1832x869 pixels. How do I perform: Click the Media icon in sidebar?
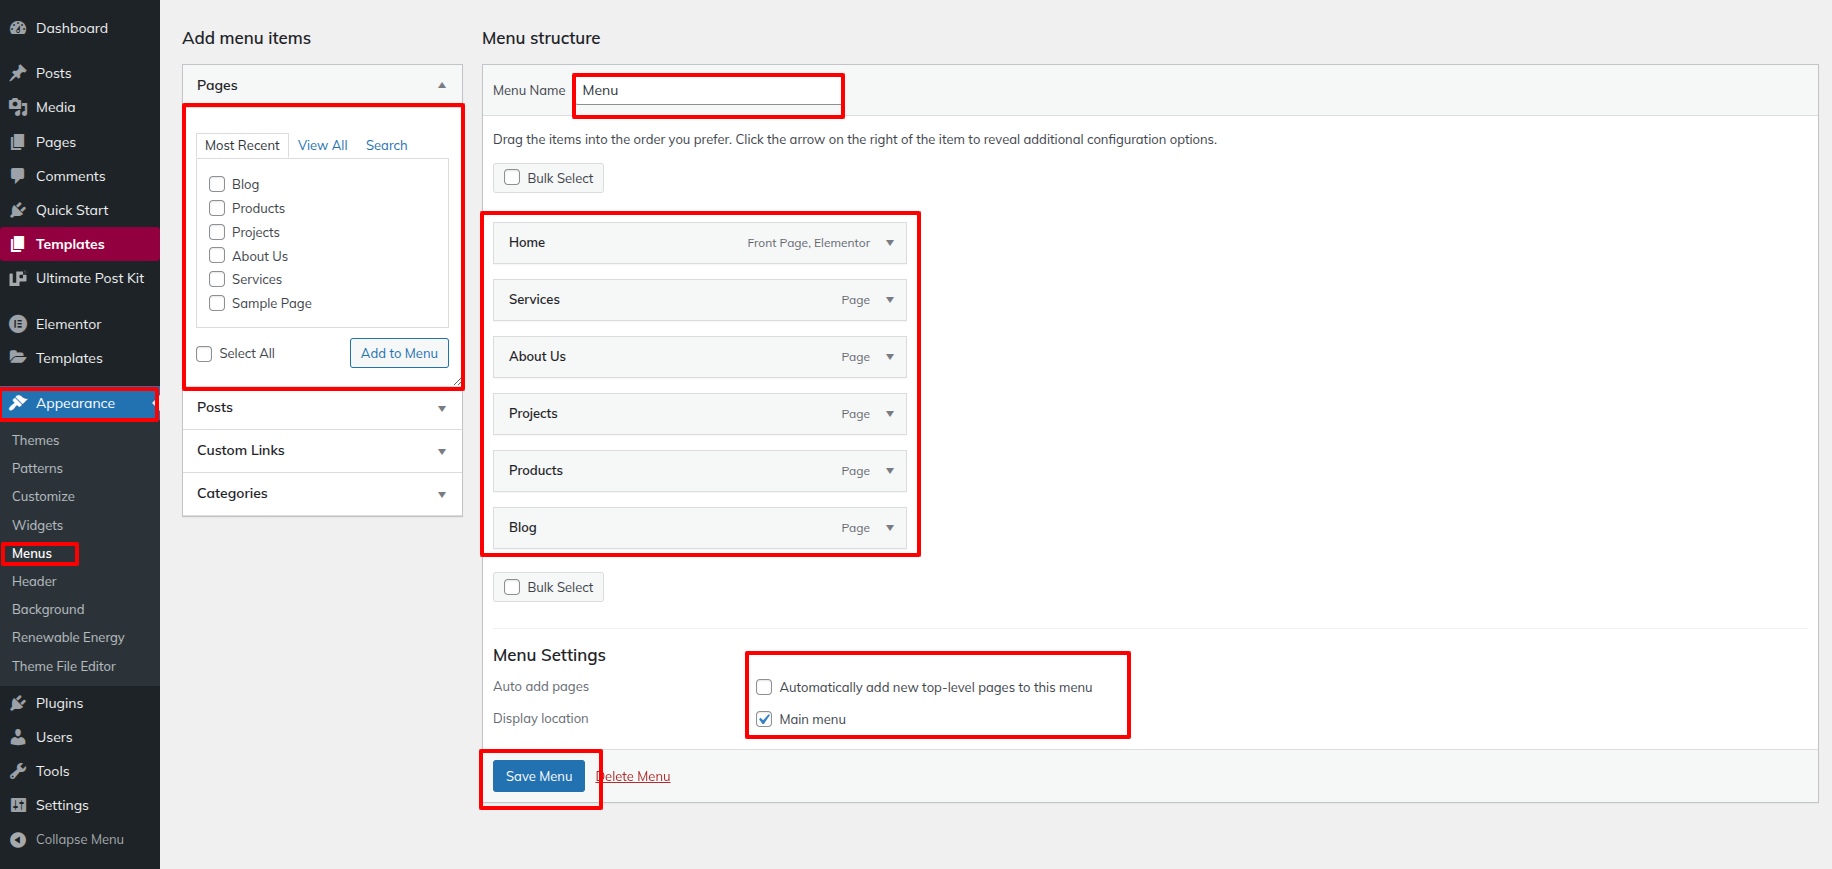18,107
